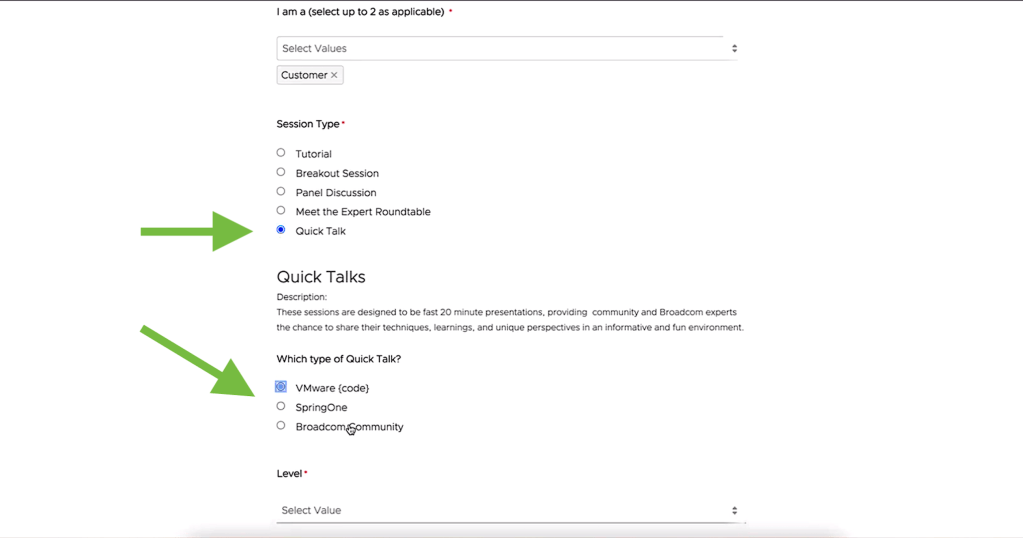Click the Quick Talks heading

(x=321, y=276)
